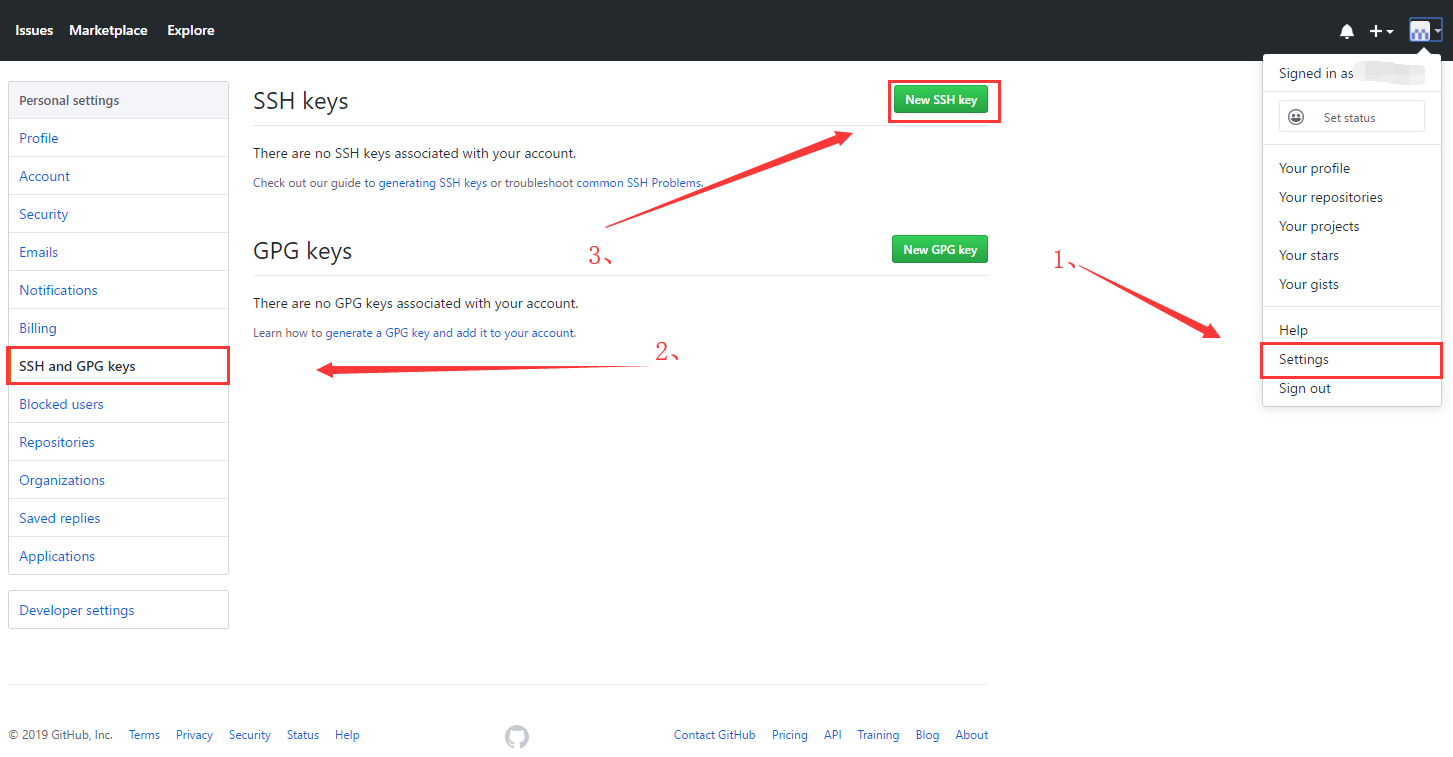The image size is (1453, 757).
Task: Open Organizations in settings sidebar
Action: [118, 480]
